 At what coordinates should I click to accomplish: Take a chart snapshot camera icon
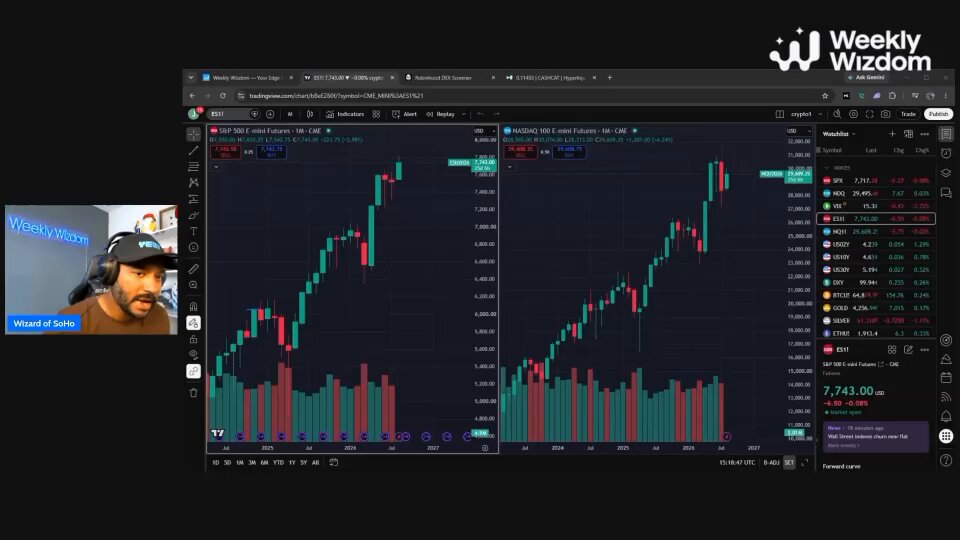coord(885,114)
